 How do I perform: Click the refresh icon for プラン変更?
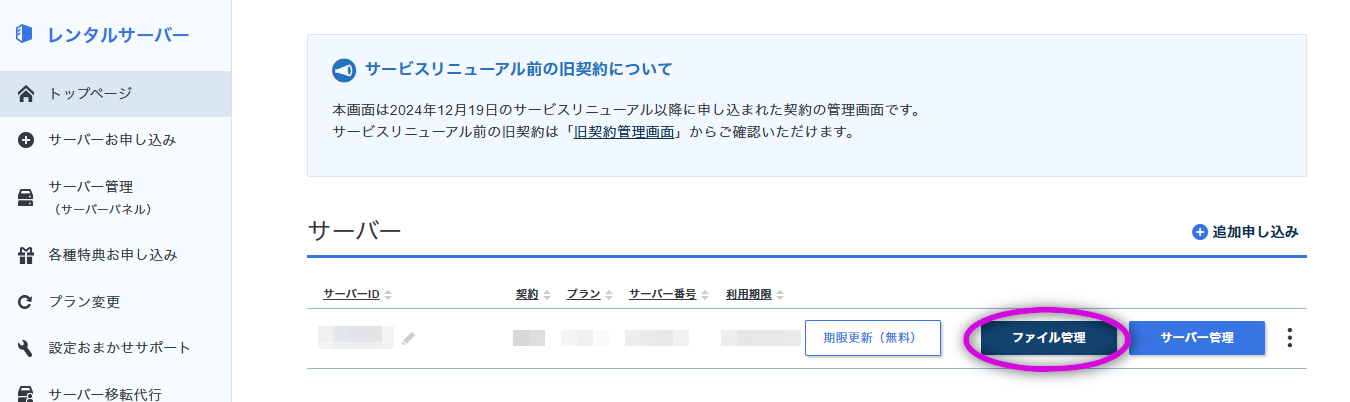[x=27, y=302]
